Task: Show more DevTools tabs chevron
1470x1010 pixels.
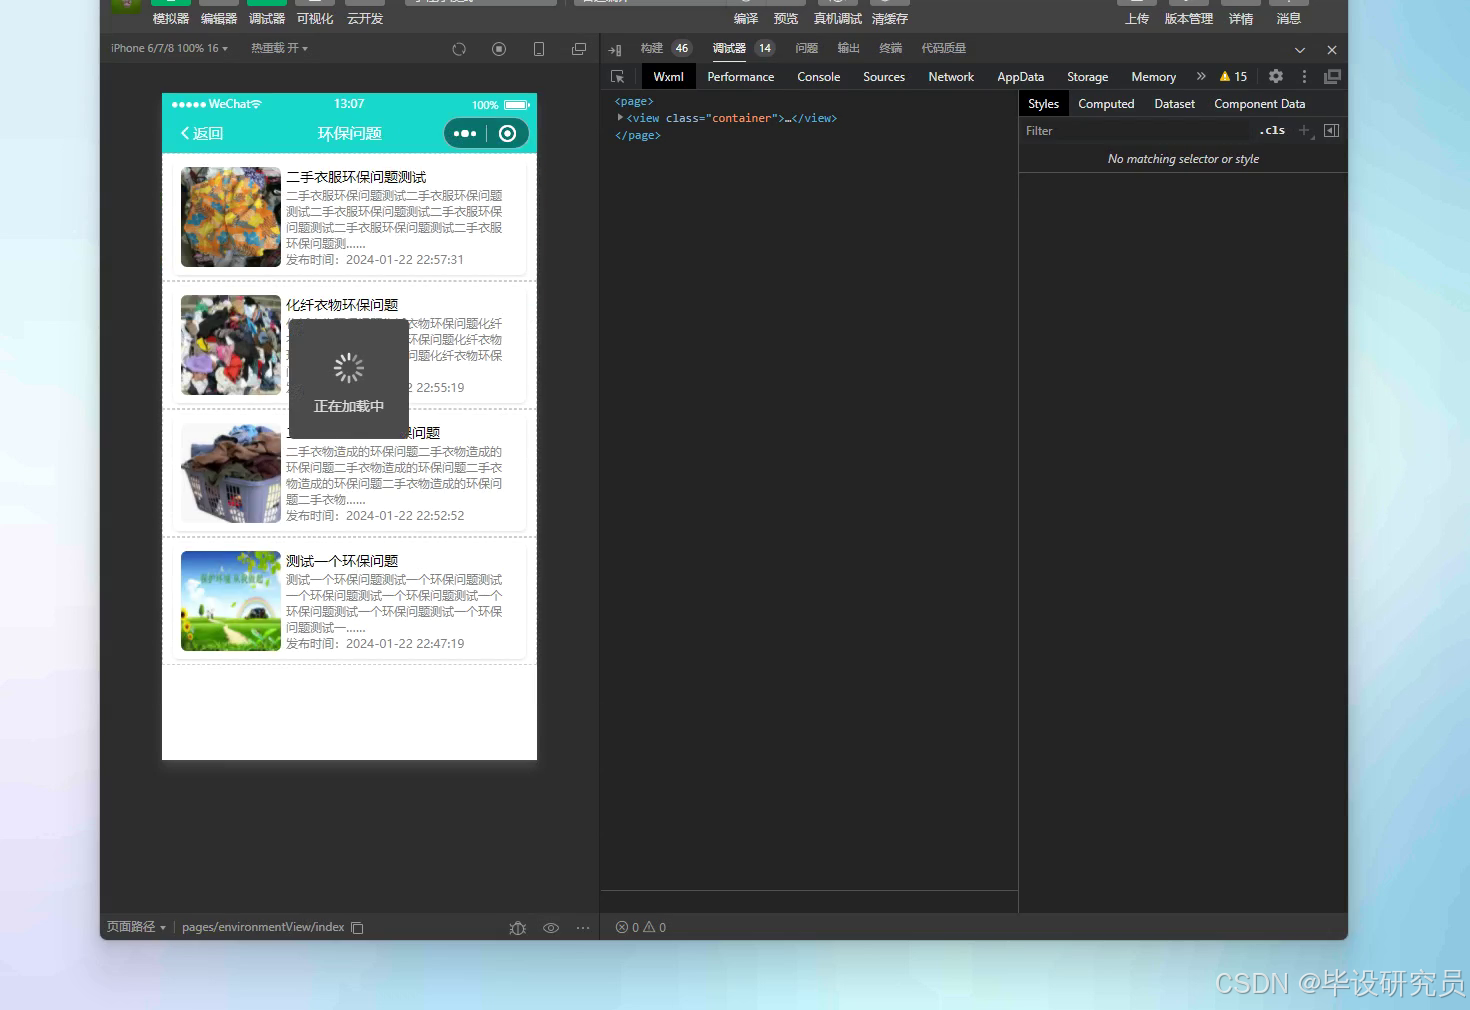Action: [x=1201, y=76]
